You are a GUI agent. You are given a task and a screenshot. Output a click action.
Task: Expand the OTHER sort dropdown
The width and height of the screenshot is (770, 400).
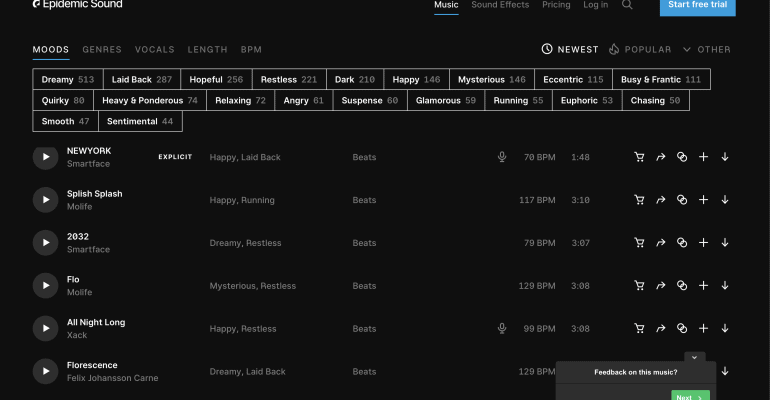(x=707, y=50)
